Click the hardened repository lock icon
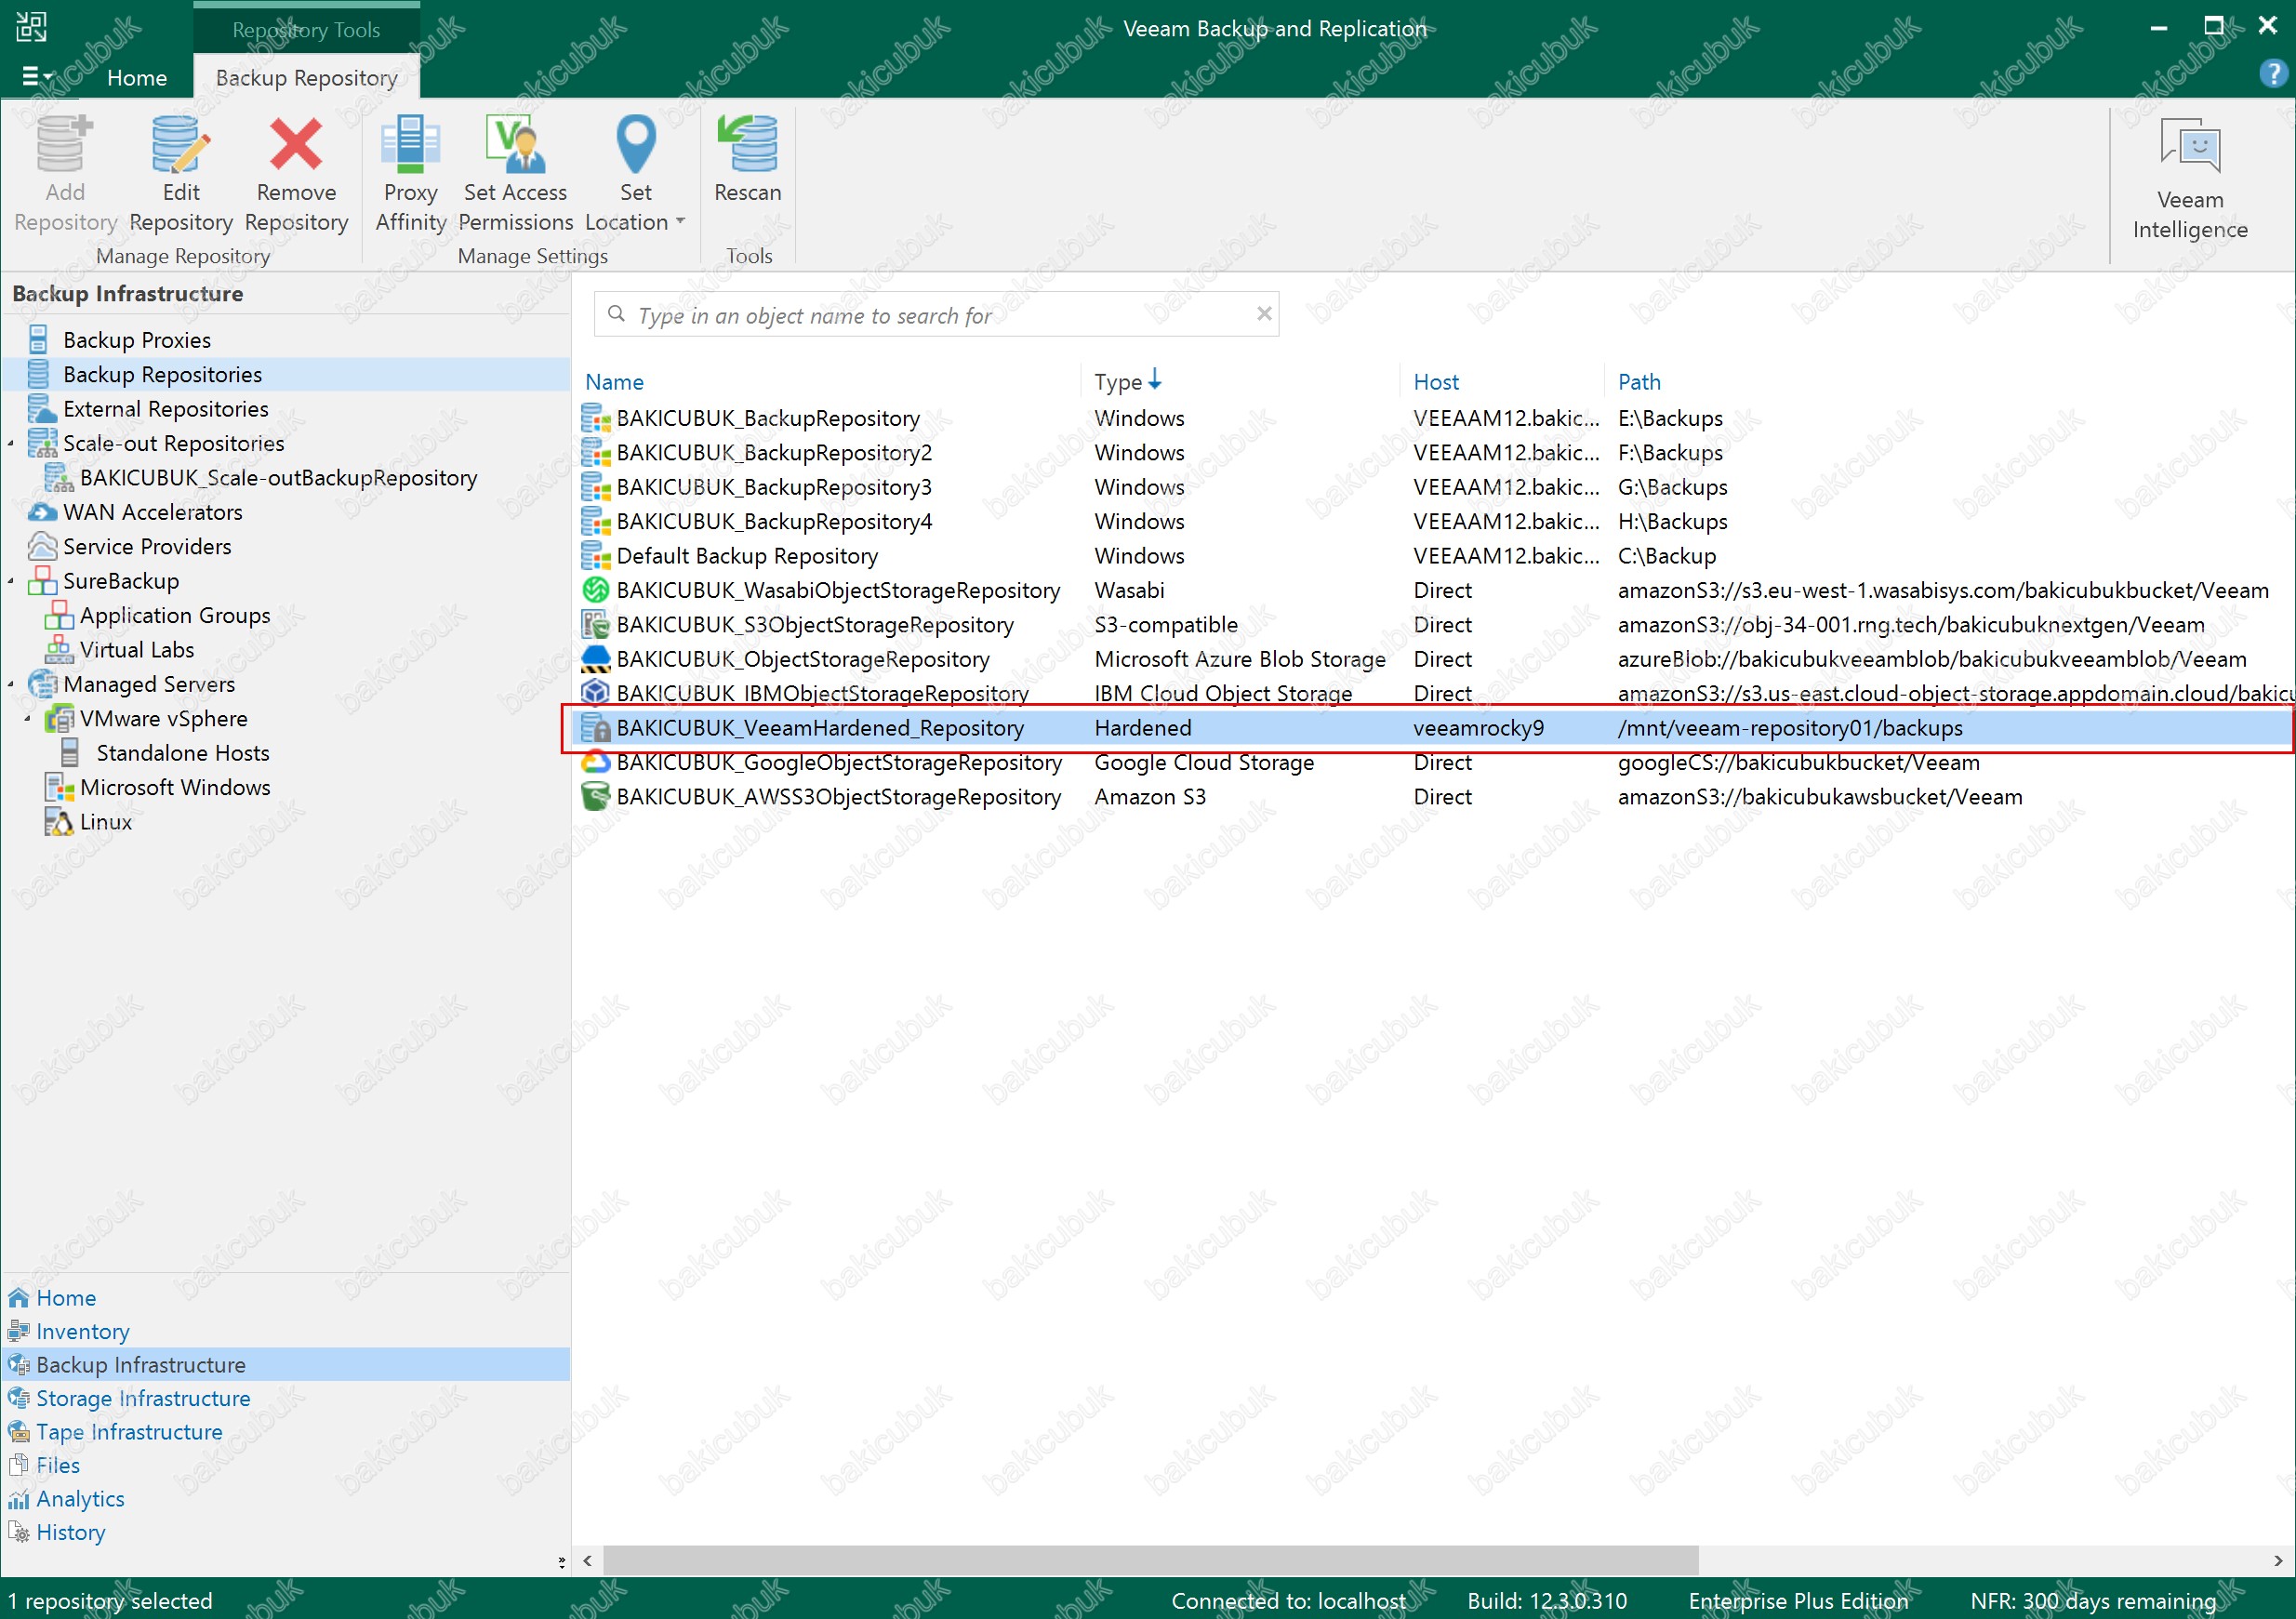Image resolution: width=2296 pixels, height=1619 pixels. [596, 728]
